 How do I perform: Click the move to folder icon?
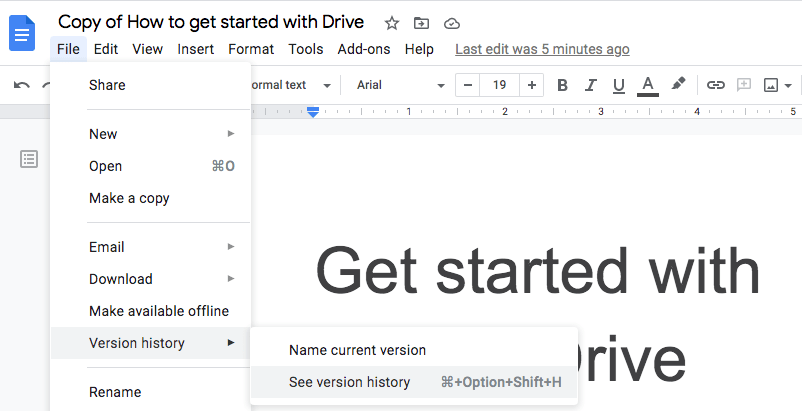pyautogui.click(x=421, y=23)
